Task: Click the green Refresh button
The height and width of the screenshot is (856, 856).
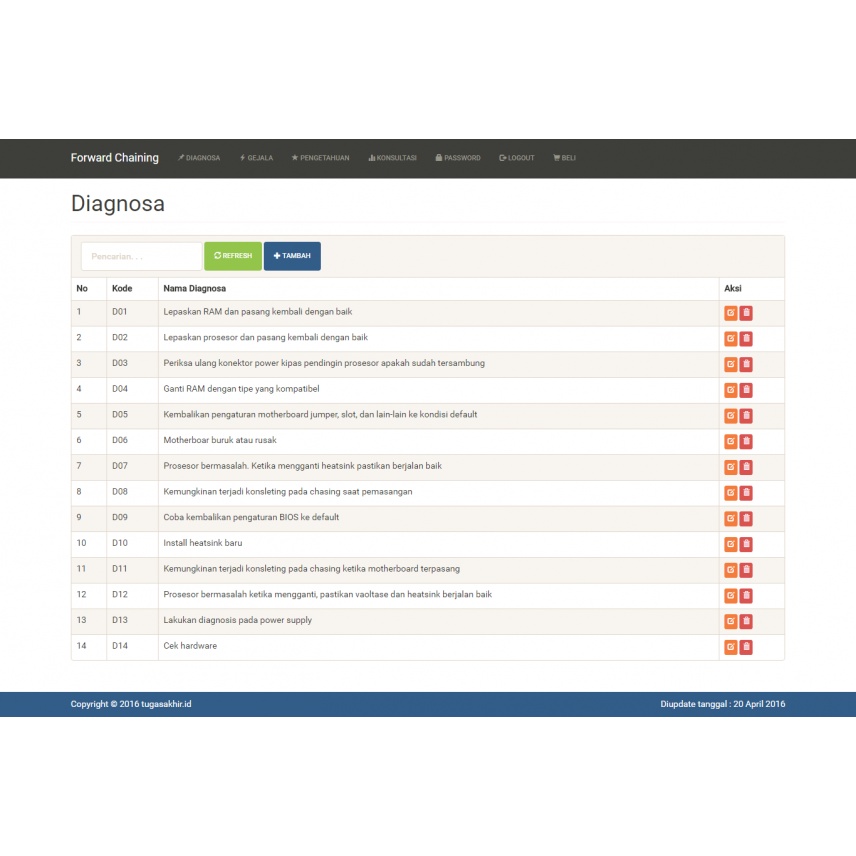Action: point(233,256)
